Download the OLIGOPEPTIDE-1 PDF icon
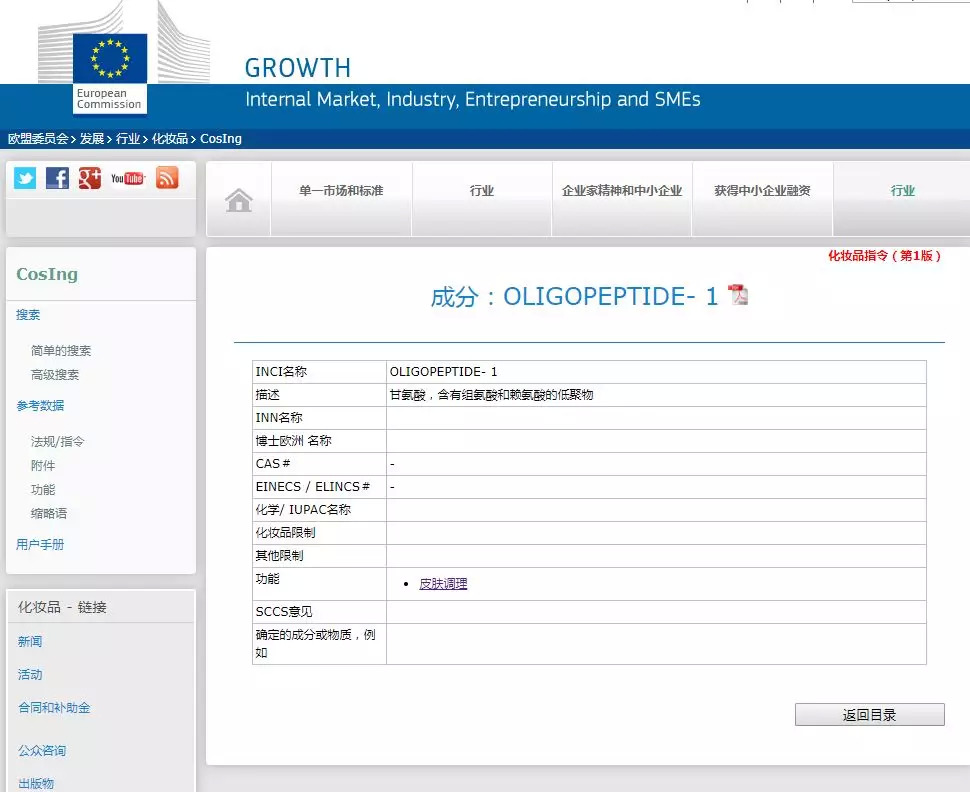 738,295
